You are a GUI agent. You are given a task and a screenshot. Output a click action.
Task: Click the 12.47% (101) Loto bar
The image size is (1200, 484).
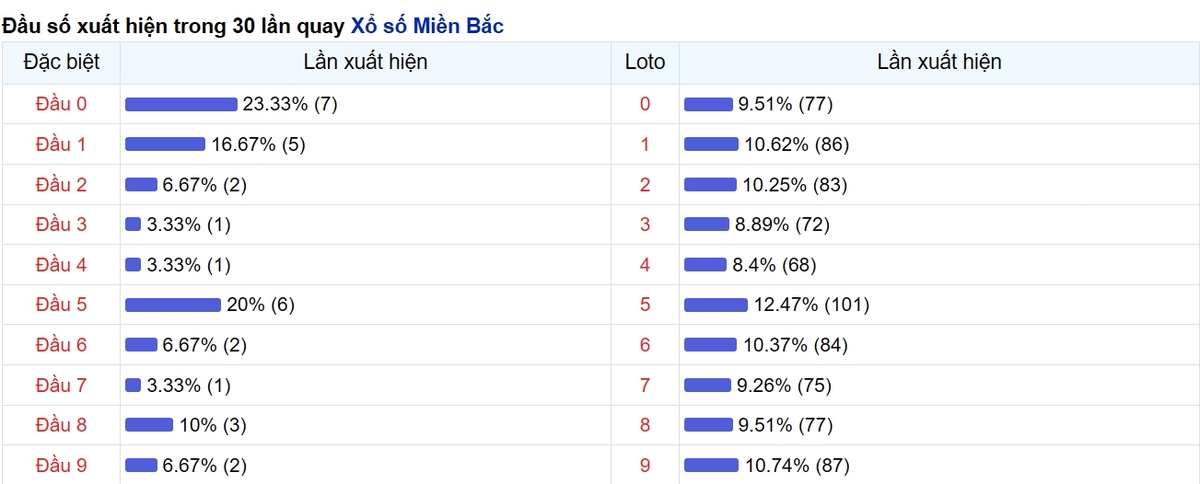(716, 305)
